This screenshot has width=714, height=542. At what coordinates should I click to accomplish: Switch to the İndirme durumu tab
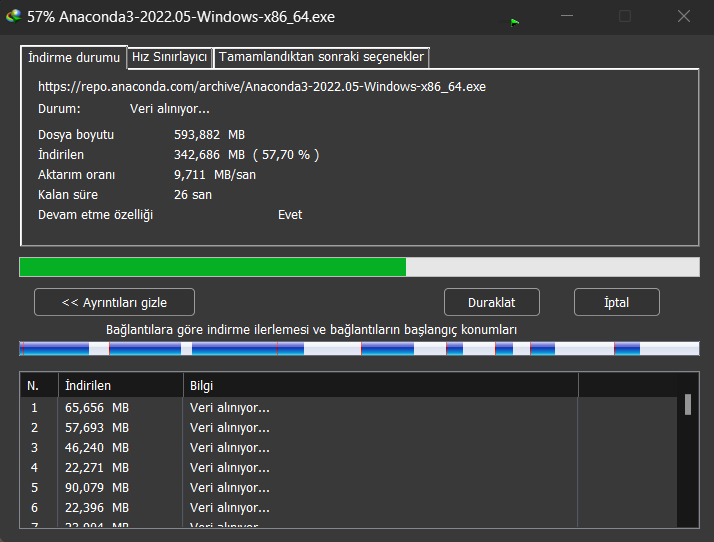point(74,57)
